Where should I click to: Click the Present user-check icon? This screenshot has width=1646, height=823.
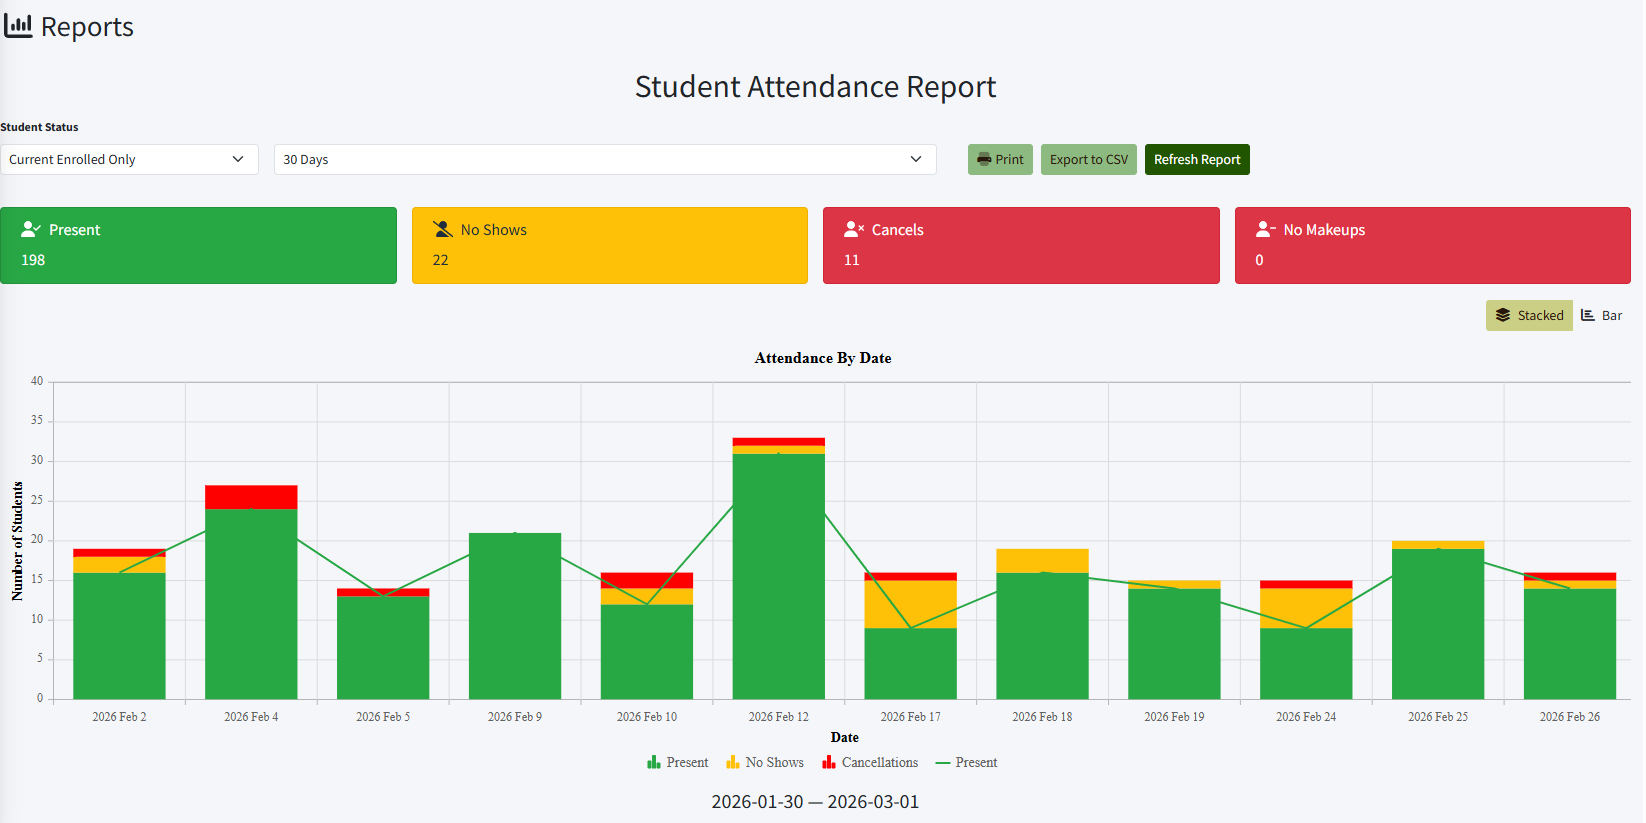coord(31,230)
